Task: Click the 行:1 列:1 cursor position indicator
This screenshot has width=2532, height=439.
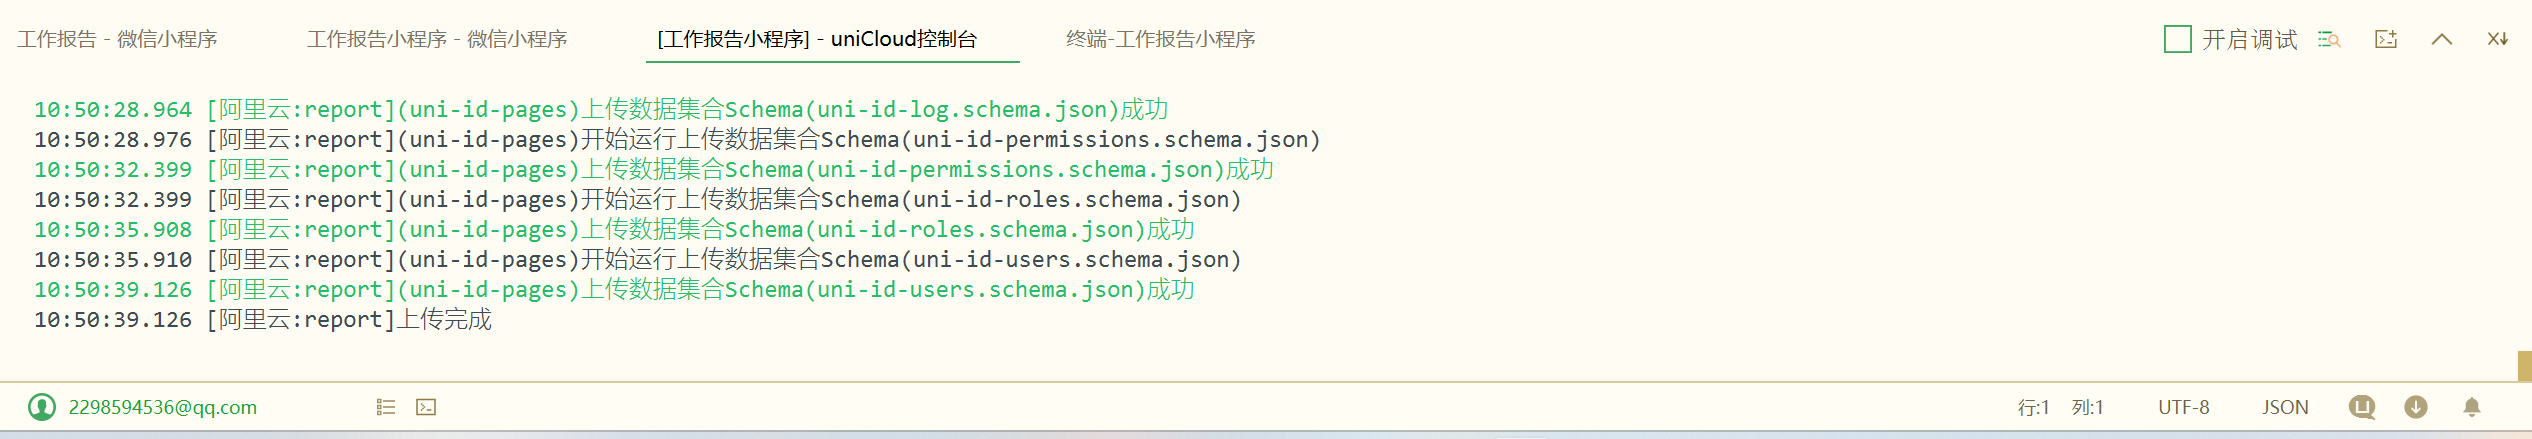Action: click(2060, 407)
